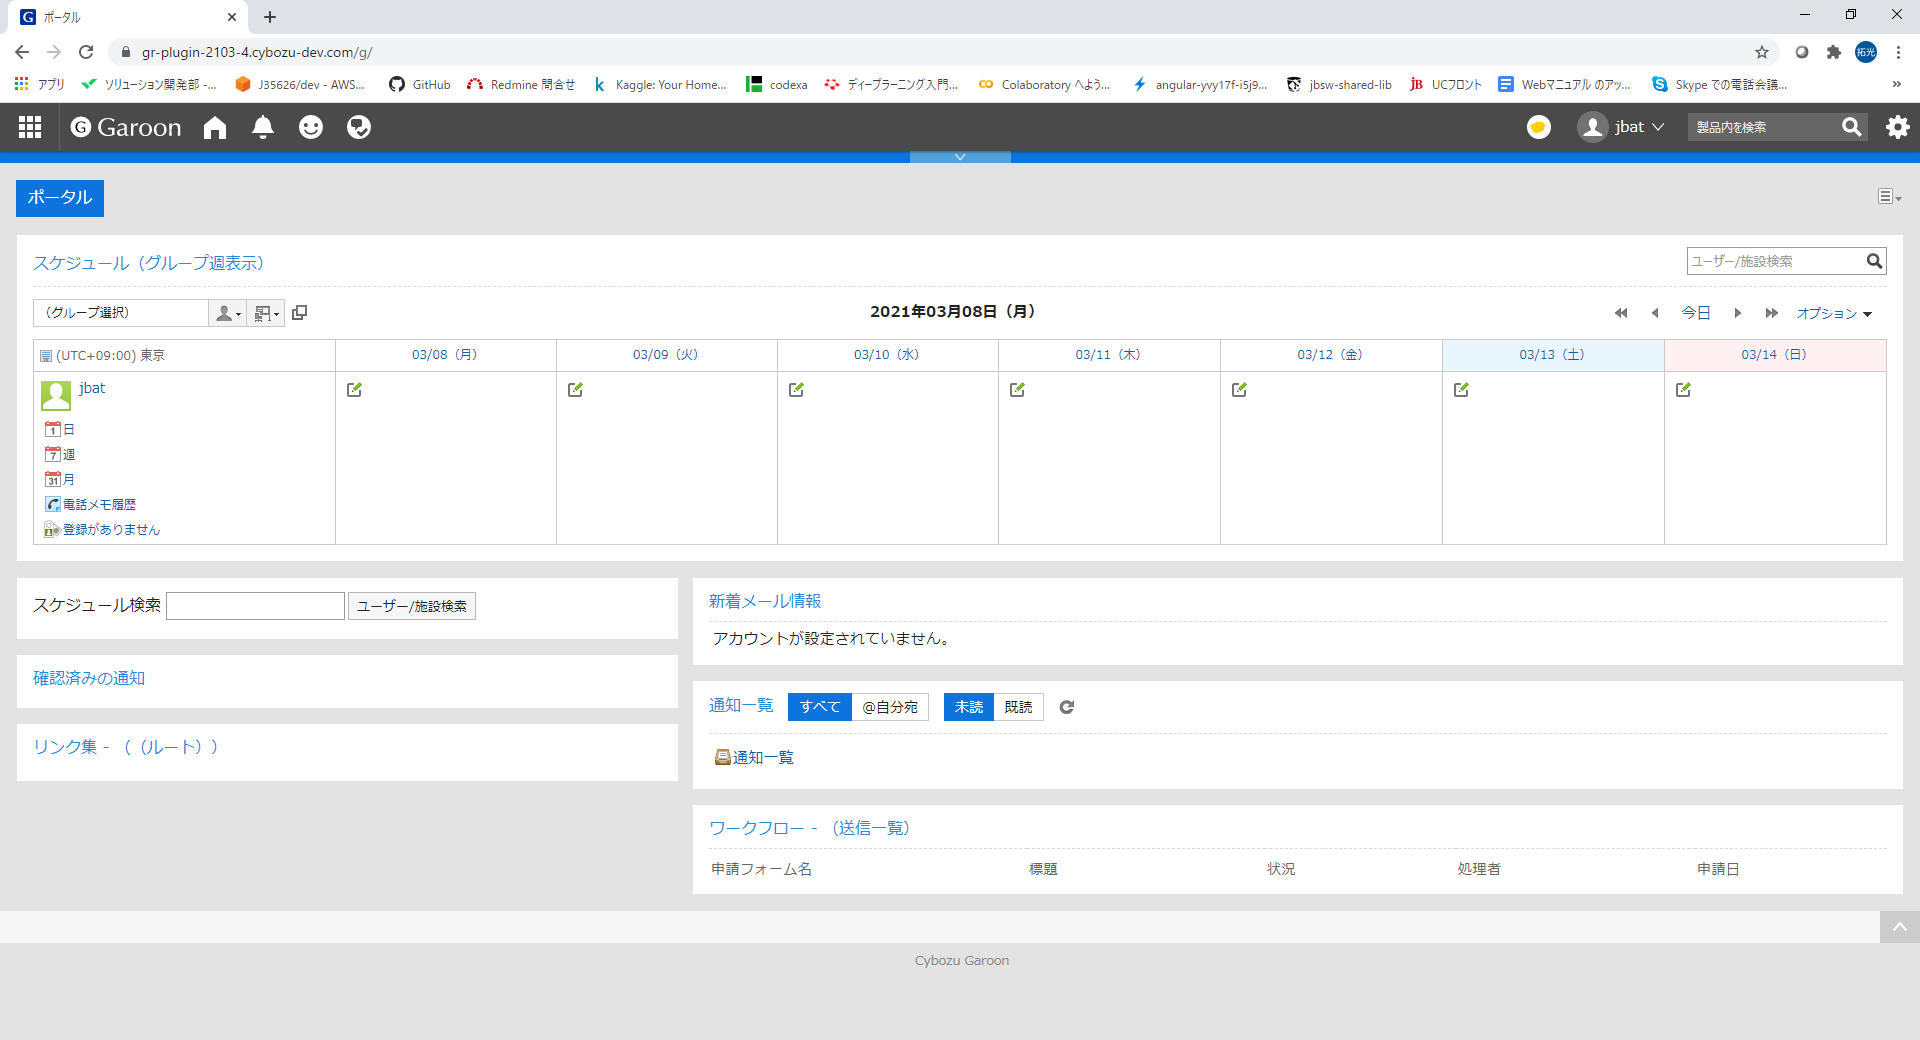Open the Garoon settings gear icon
Viewport: 1920px width, 1040px height.
pos(1897,127)
